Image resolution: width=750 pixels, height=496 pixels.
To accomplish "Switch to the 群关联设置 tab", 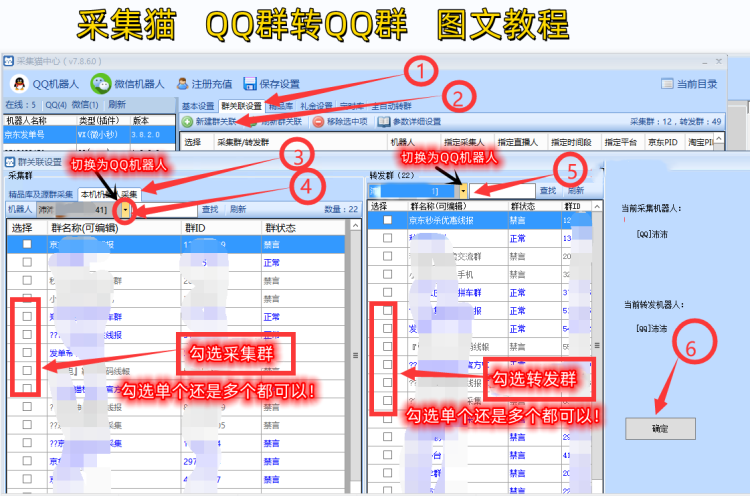I will tap(240, 105).
